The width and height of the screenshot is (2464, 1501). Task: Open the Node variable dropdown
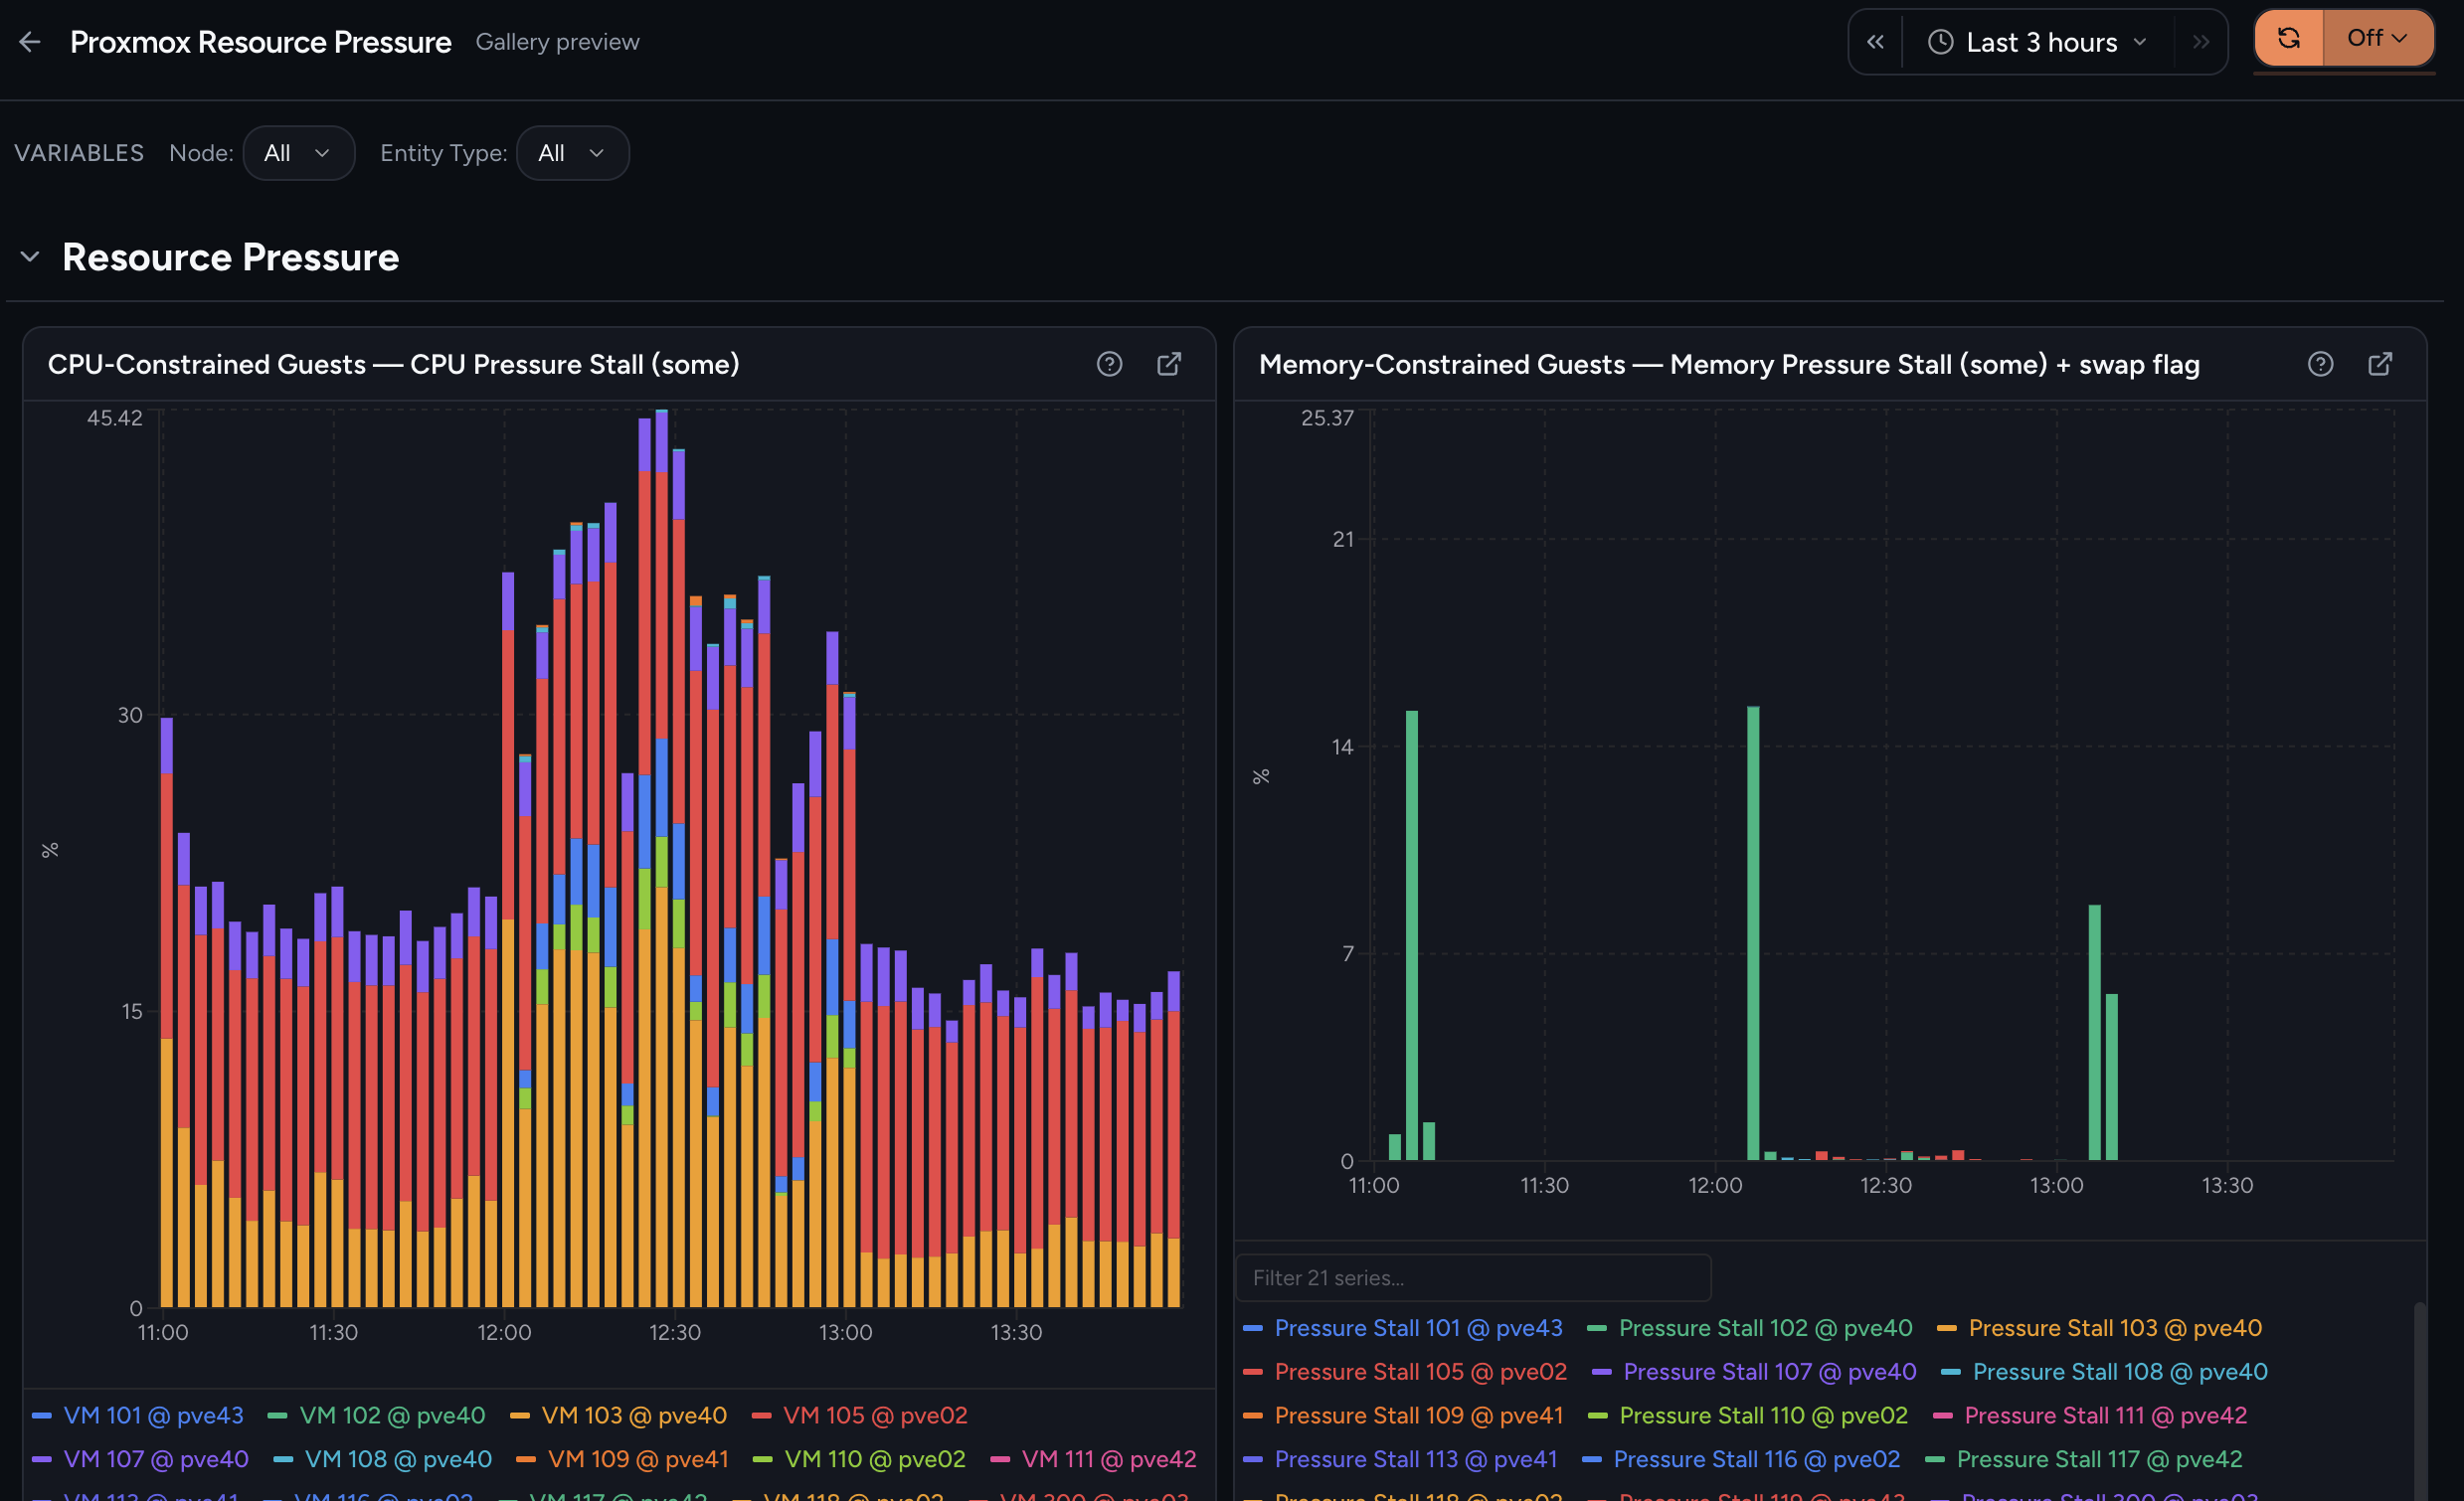coord(298,153)
